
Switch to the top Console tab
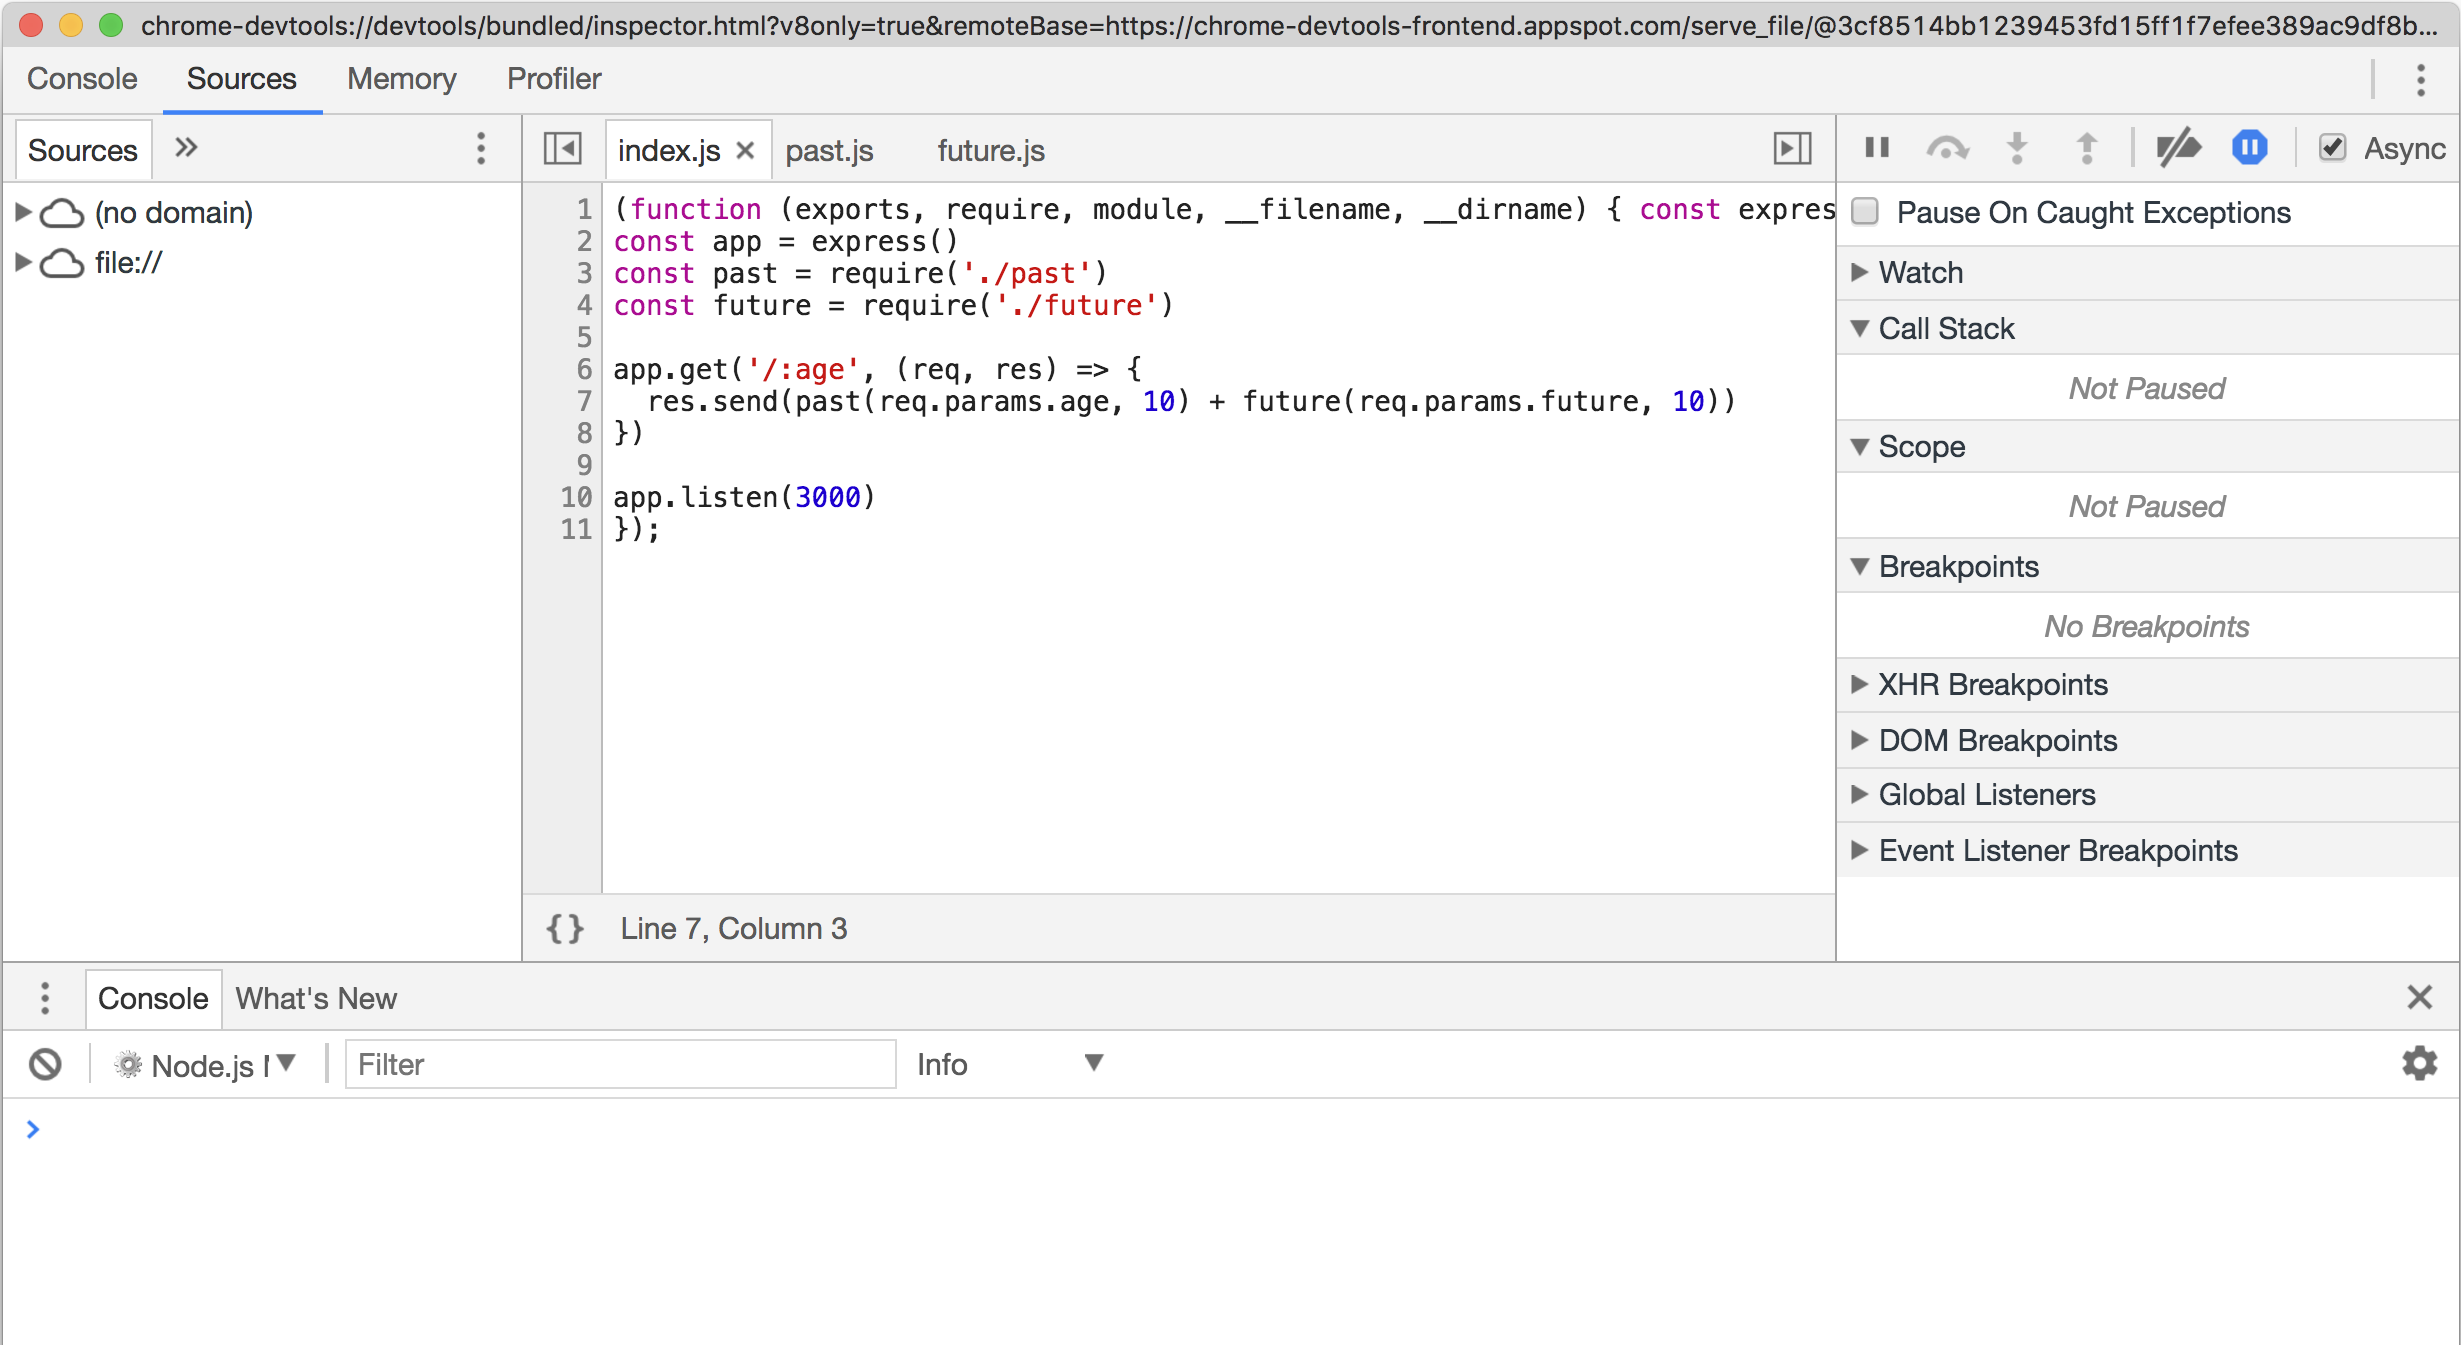(82, 79)
